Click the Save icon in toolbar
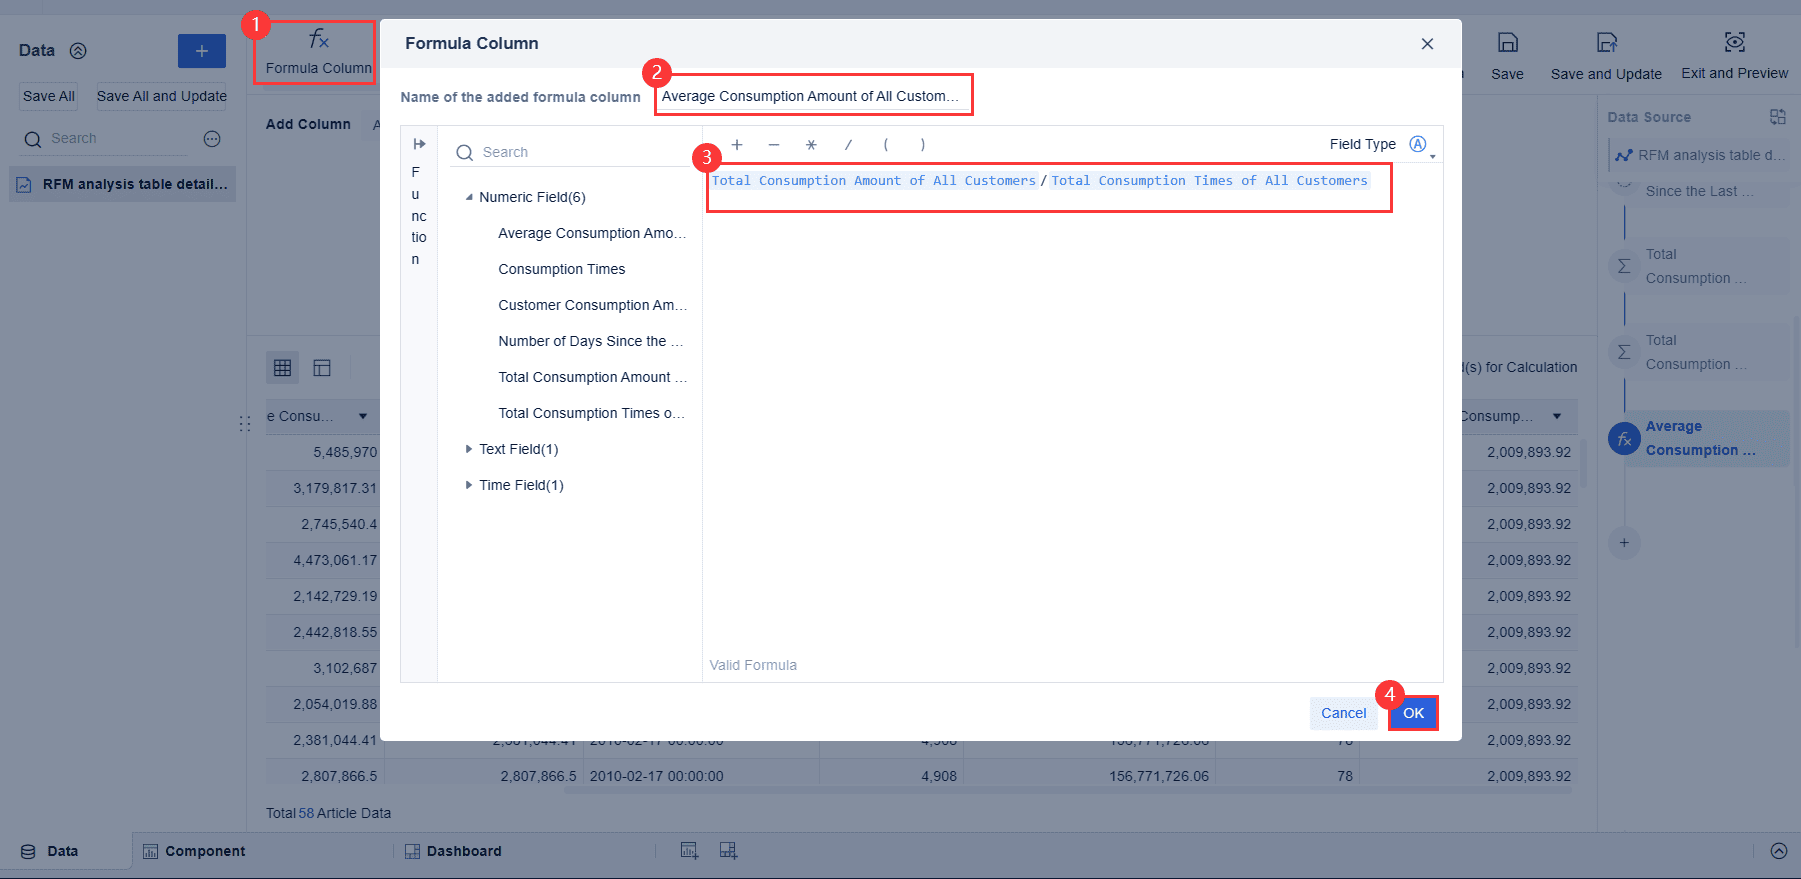The height and width of the screenshot is (879, 1801). click(x=1507, y=42)
